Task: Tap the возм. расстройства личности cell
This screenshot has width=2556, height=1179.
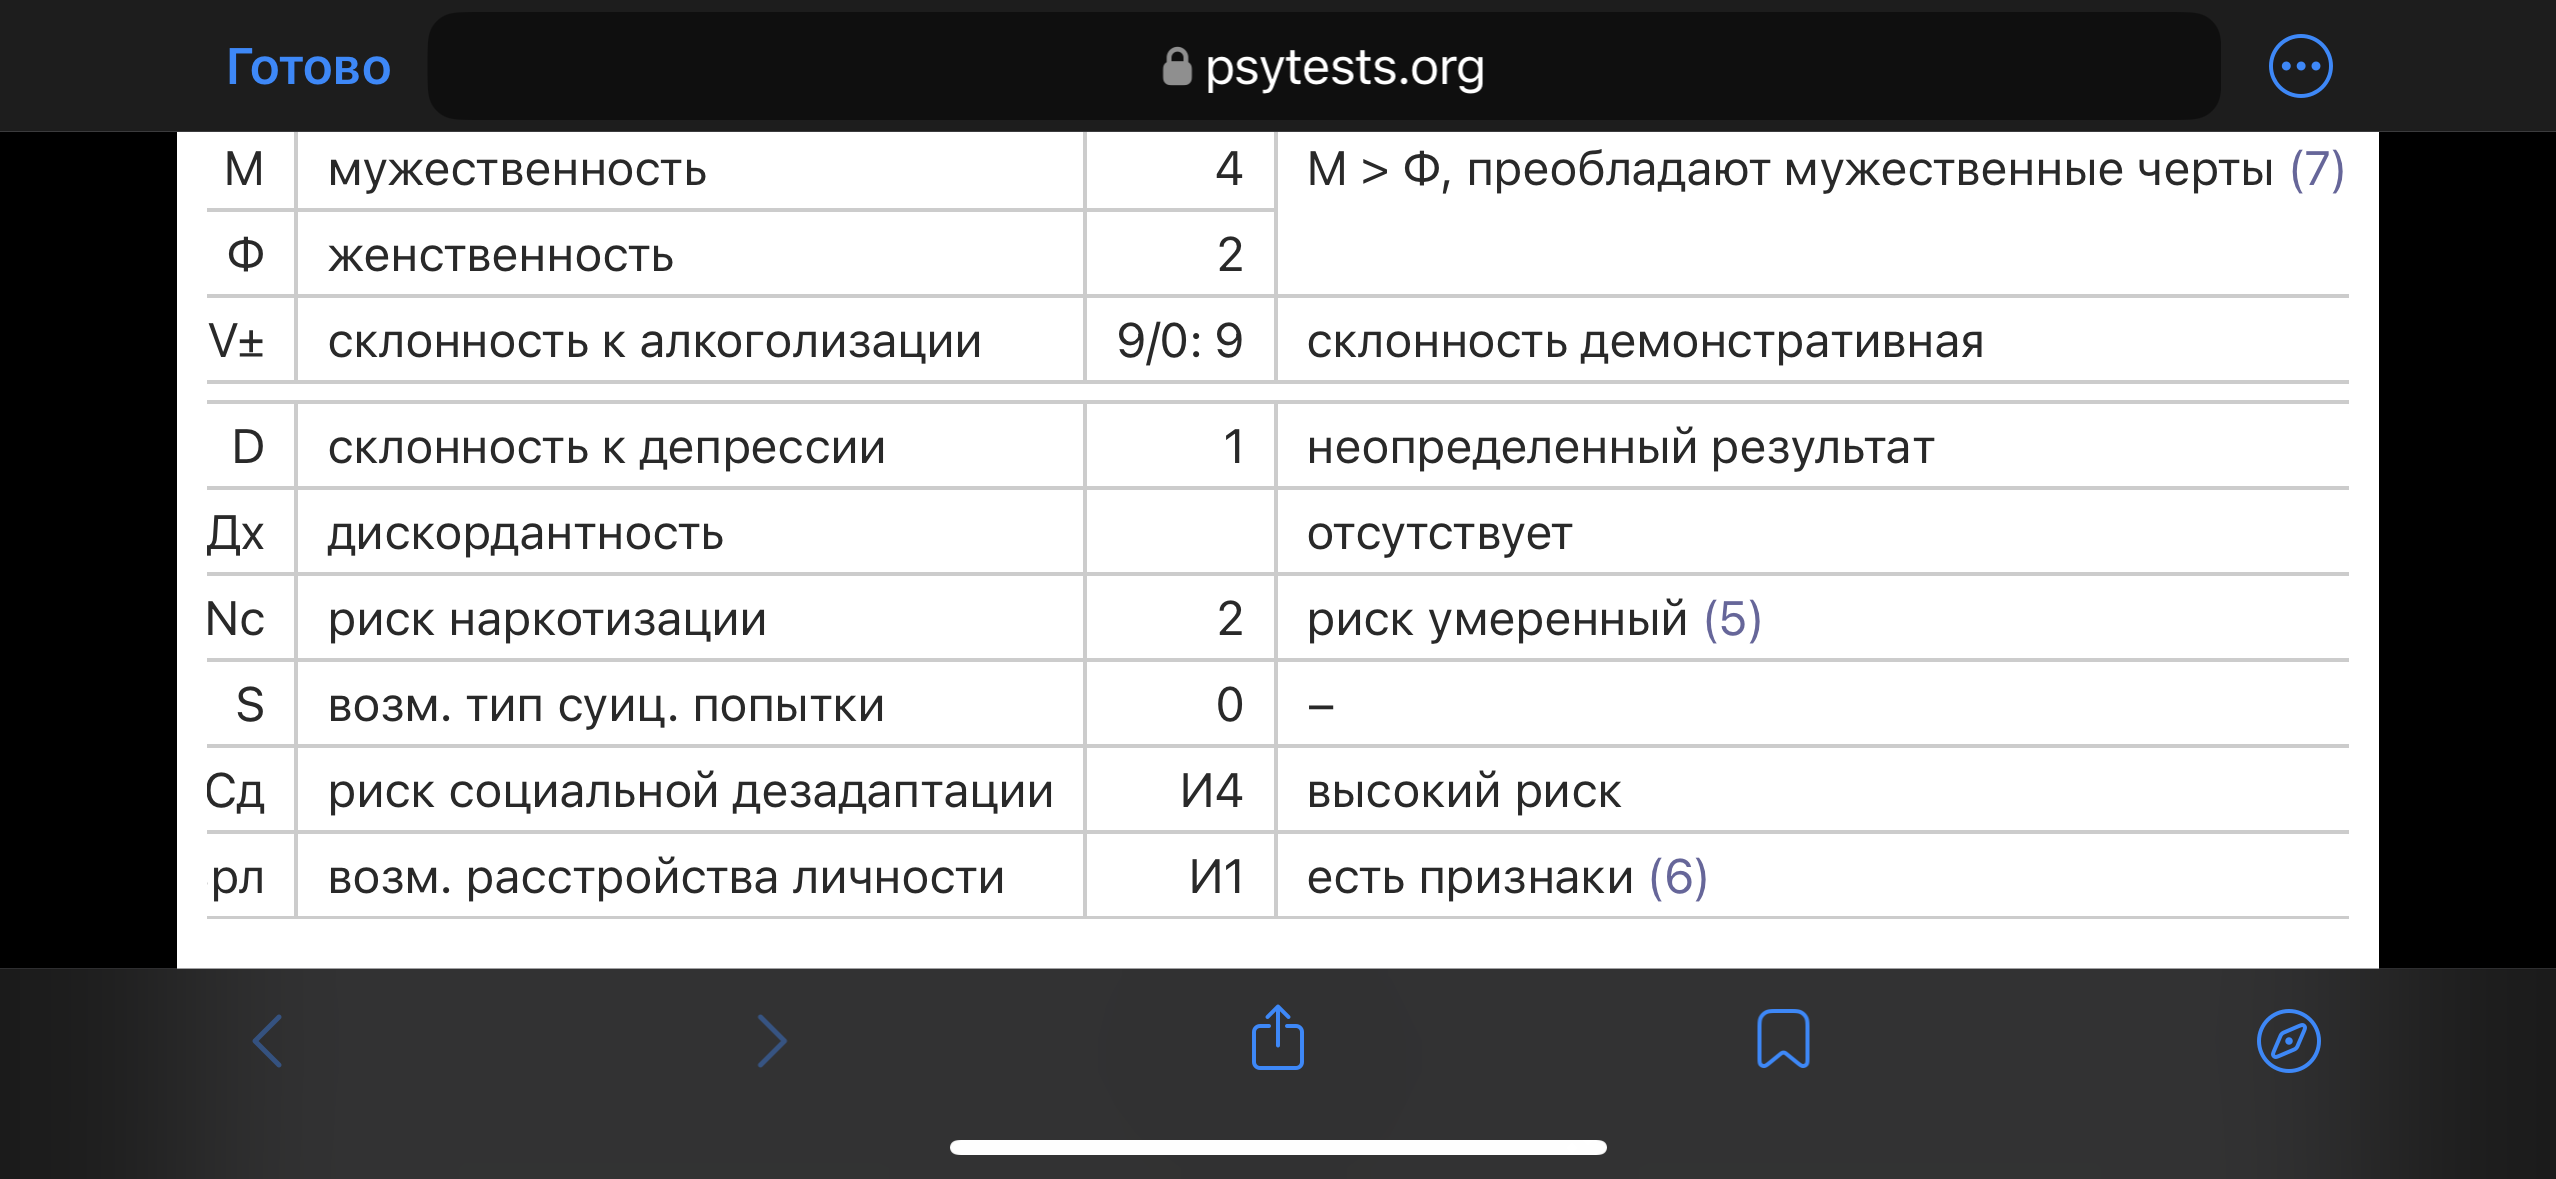Action: tap(665, 877)
